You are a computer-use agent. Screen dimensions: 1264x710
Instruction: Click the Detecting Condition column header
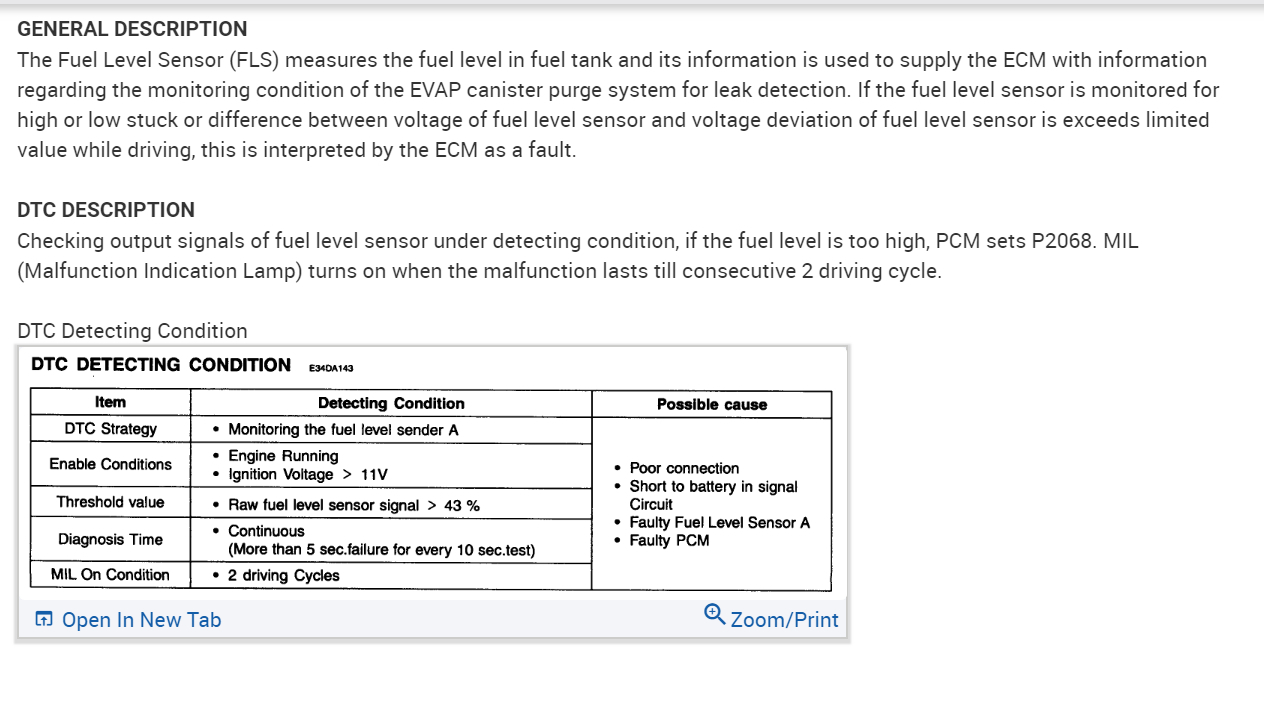pyautogui.click(x=391, y=404)
